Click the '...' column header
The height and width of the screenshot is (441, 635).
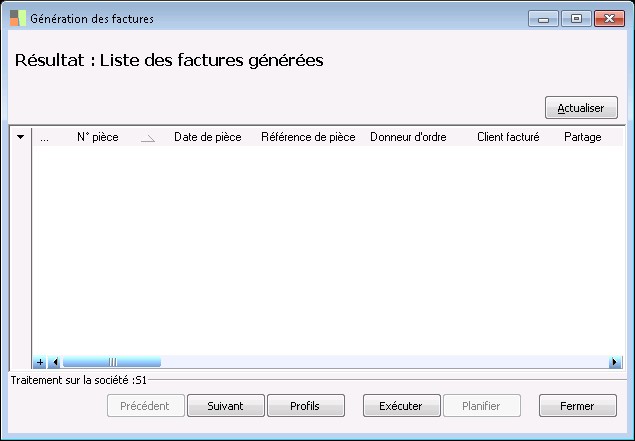click(44, 138)
